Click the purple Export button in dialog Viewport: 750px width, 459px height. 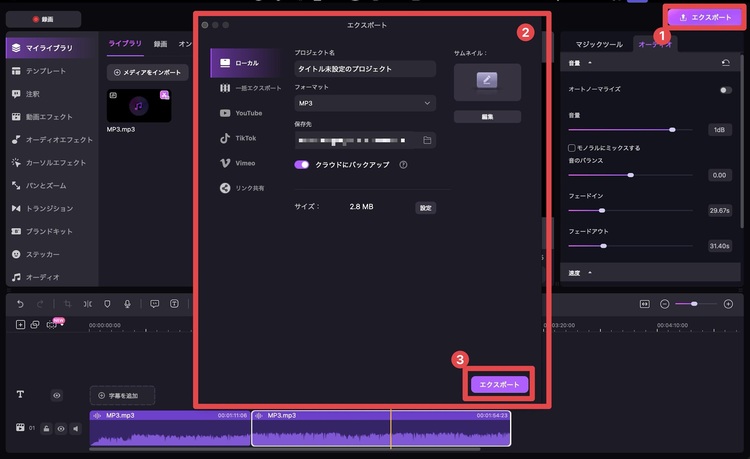(499, 384)
